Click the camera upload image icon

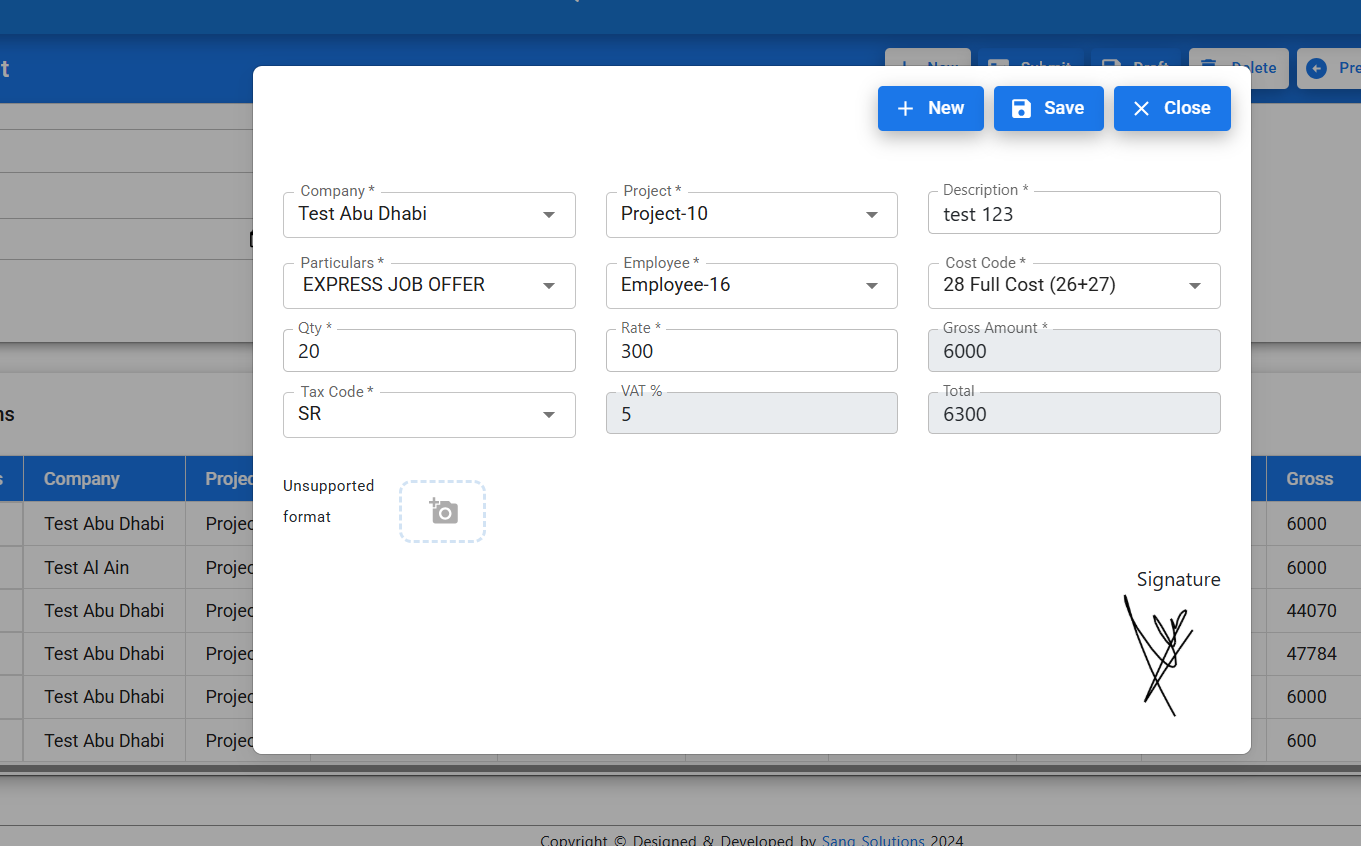(x=443, y=512)
